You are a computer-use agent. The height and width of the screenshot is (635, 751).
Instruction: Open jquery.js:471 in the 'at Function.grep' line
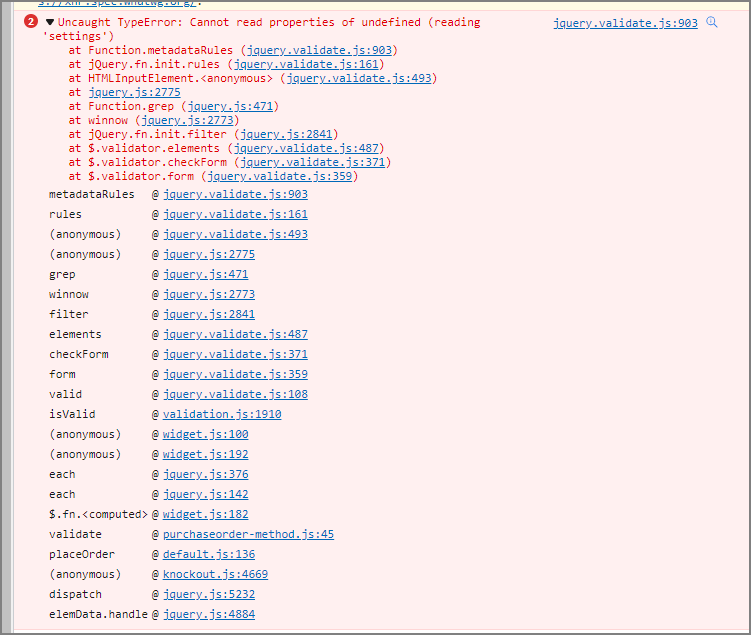coord(230,106)
